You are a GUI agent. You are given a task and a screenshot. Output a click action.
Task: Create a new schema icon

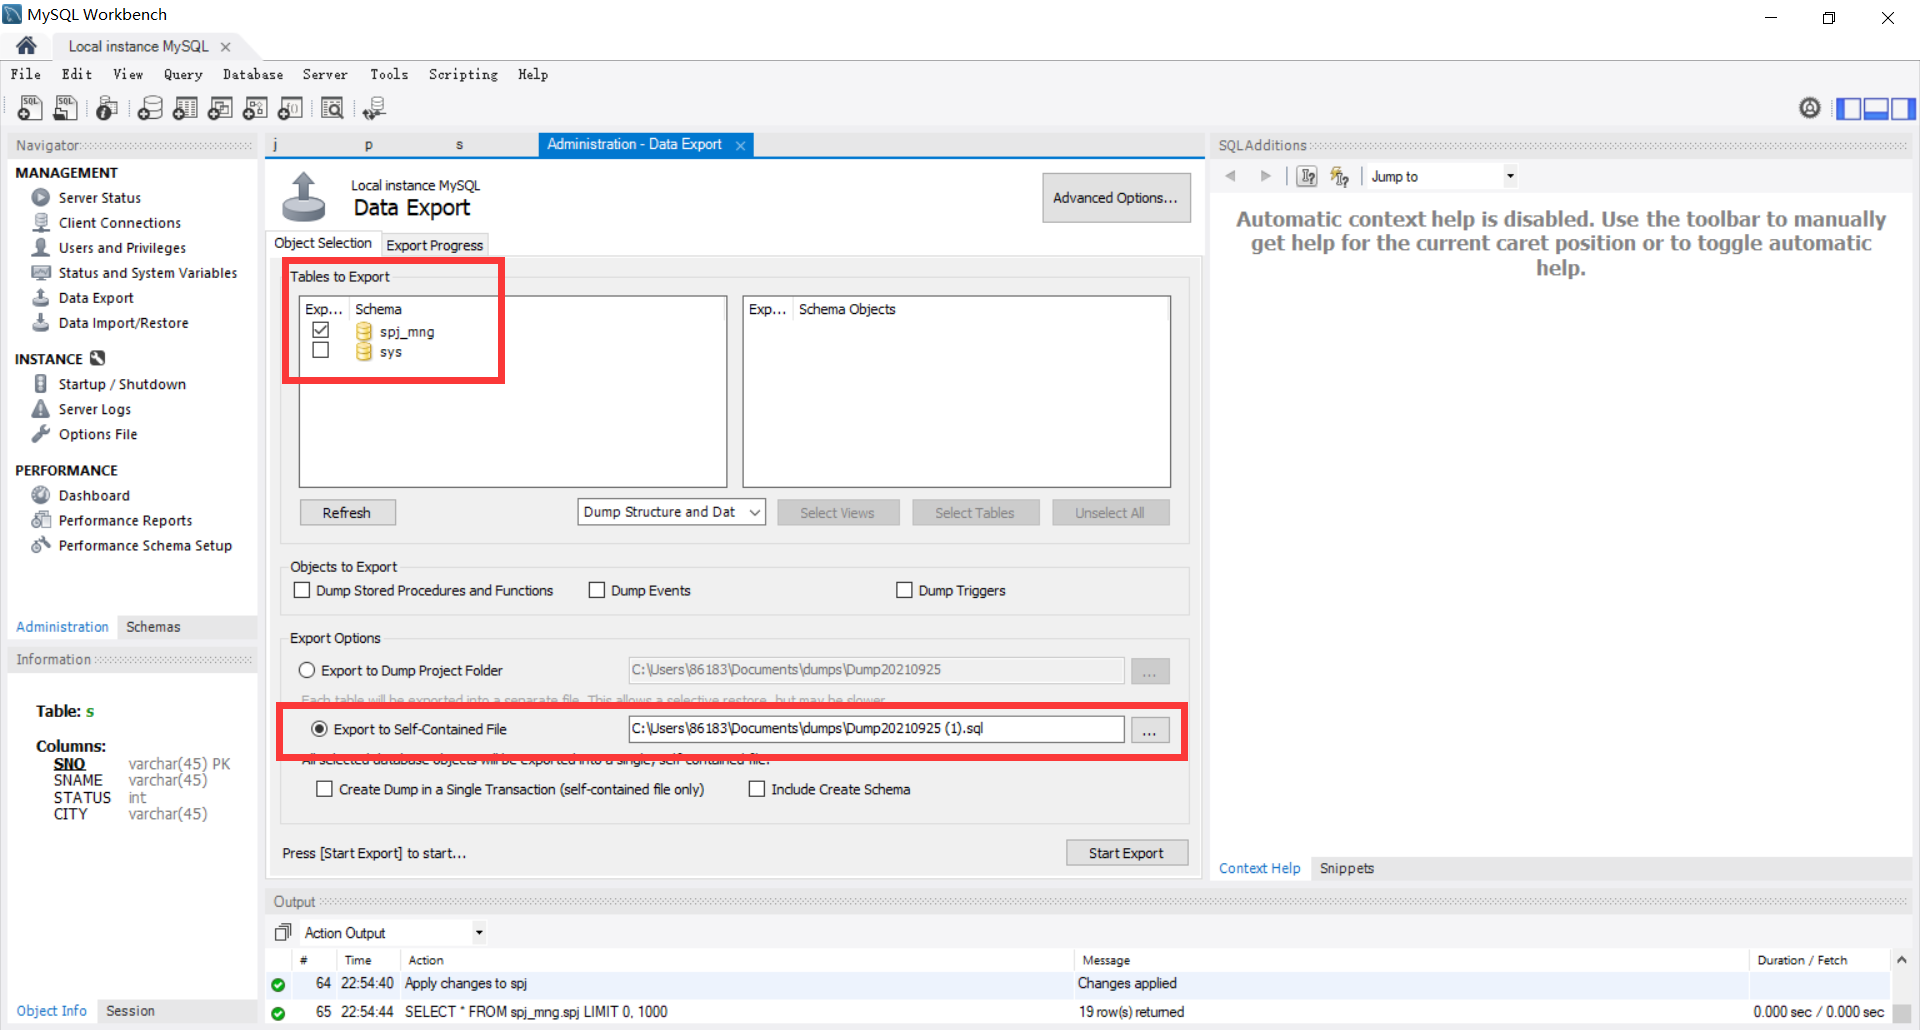150,108
